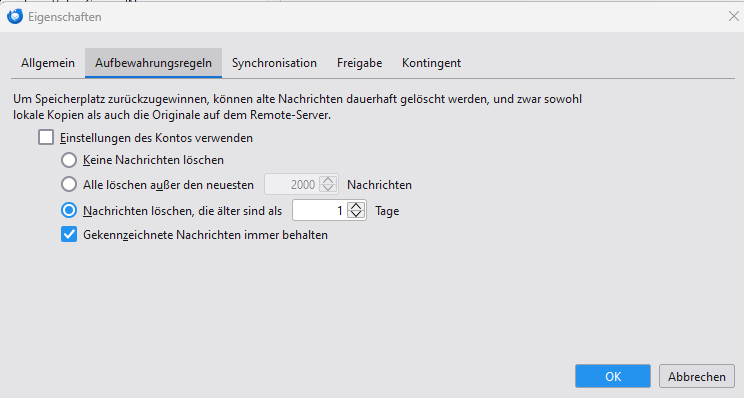The image size is (744, 398).
Task: Click the description text about Speicherplatz
Action: pyautogui.click(x=298, y=107)
